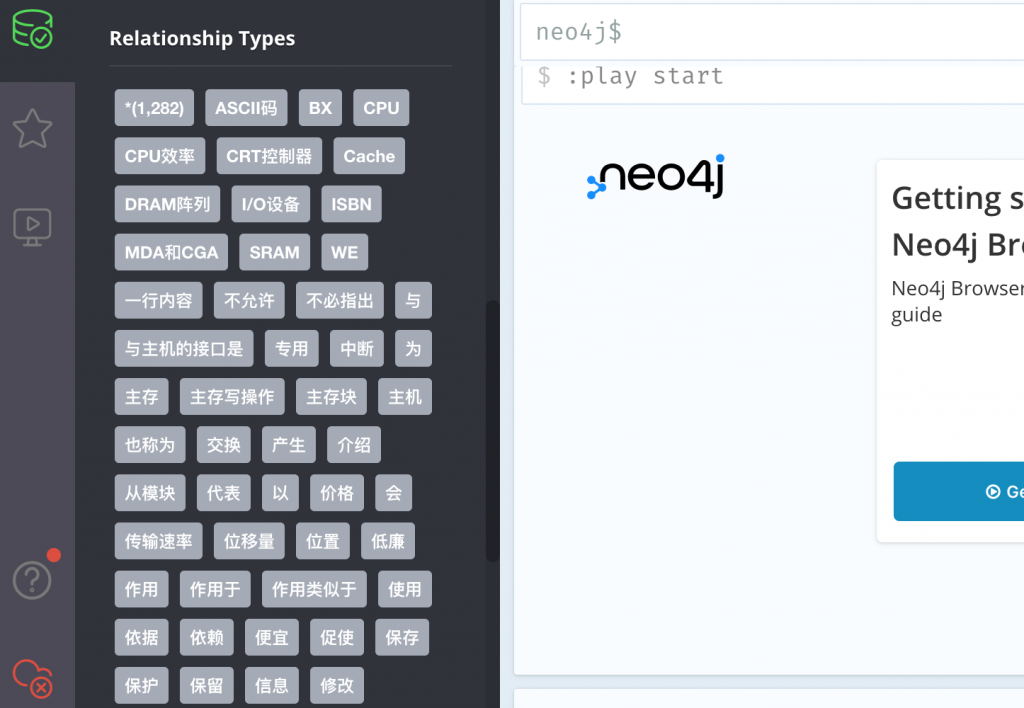
Task: Select the 主存写操作 relationship tag
Action: pos(232,396)
